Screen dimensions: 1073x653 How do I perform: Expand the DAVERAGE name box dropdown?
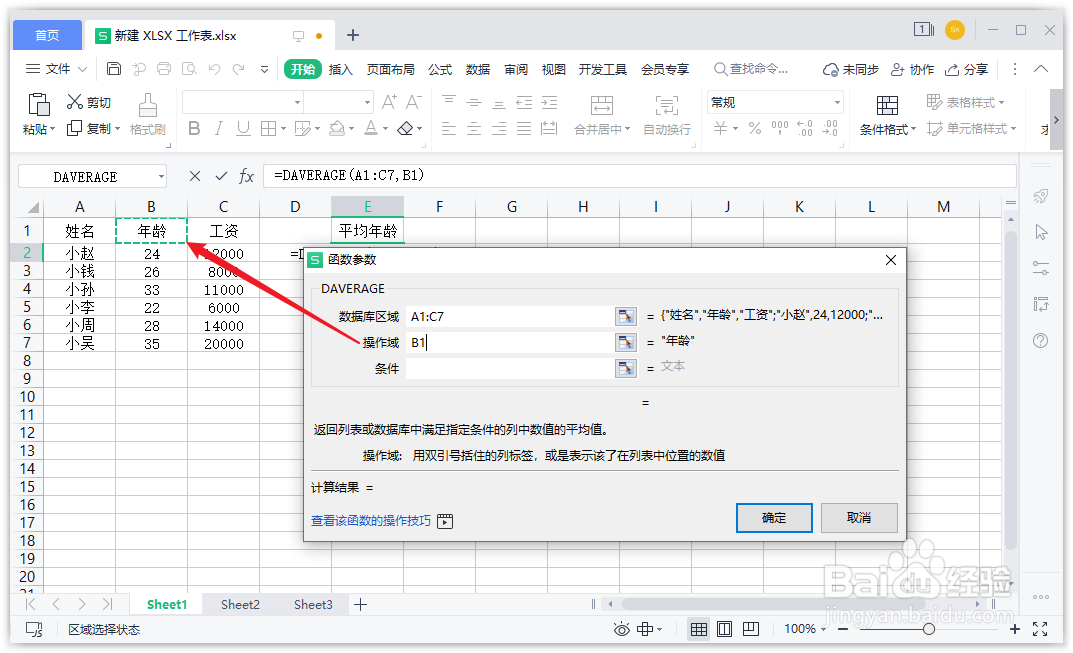coord(160,176)
